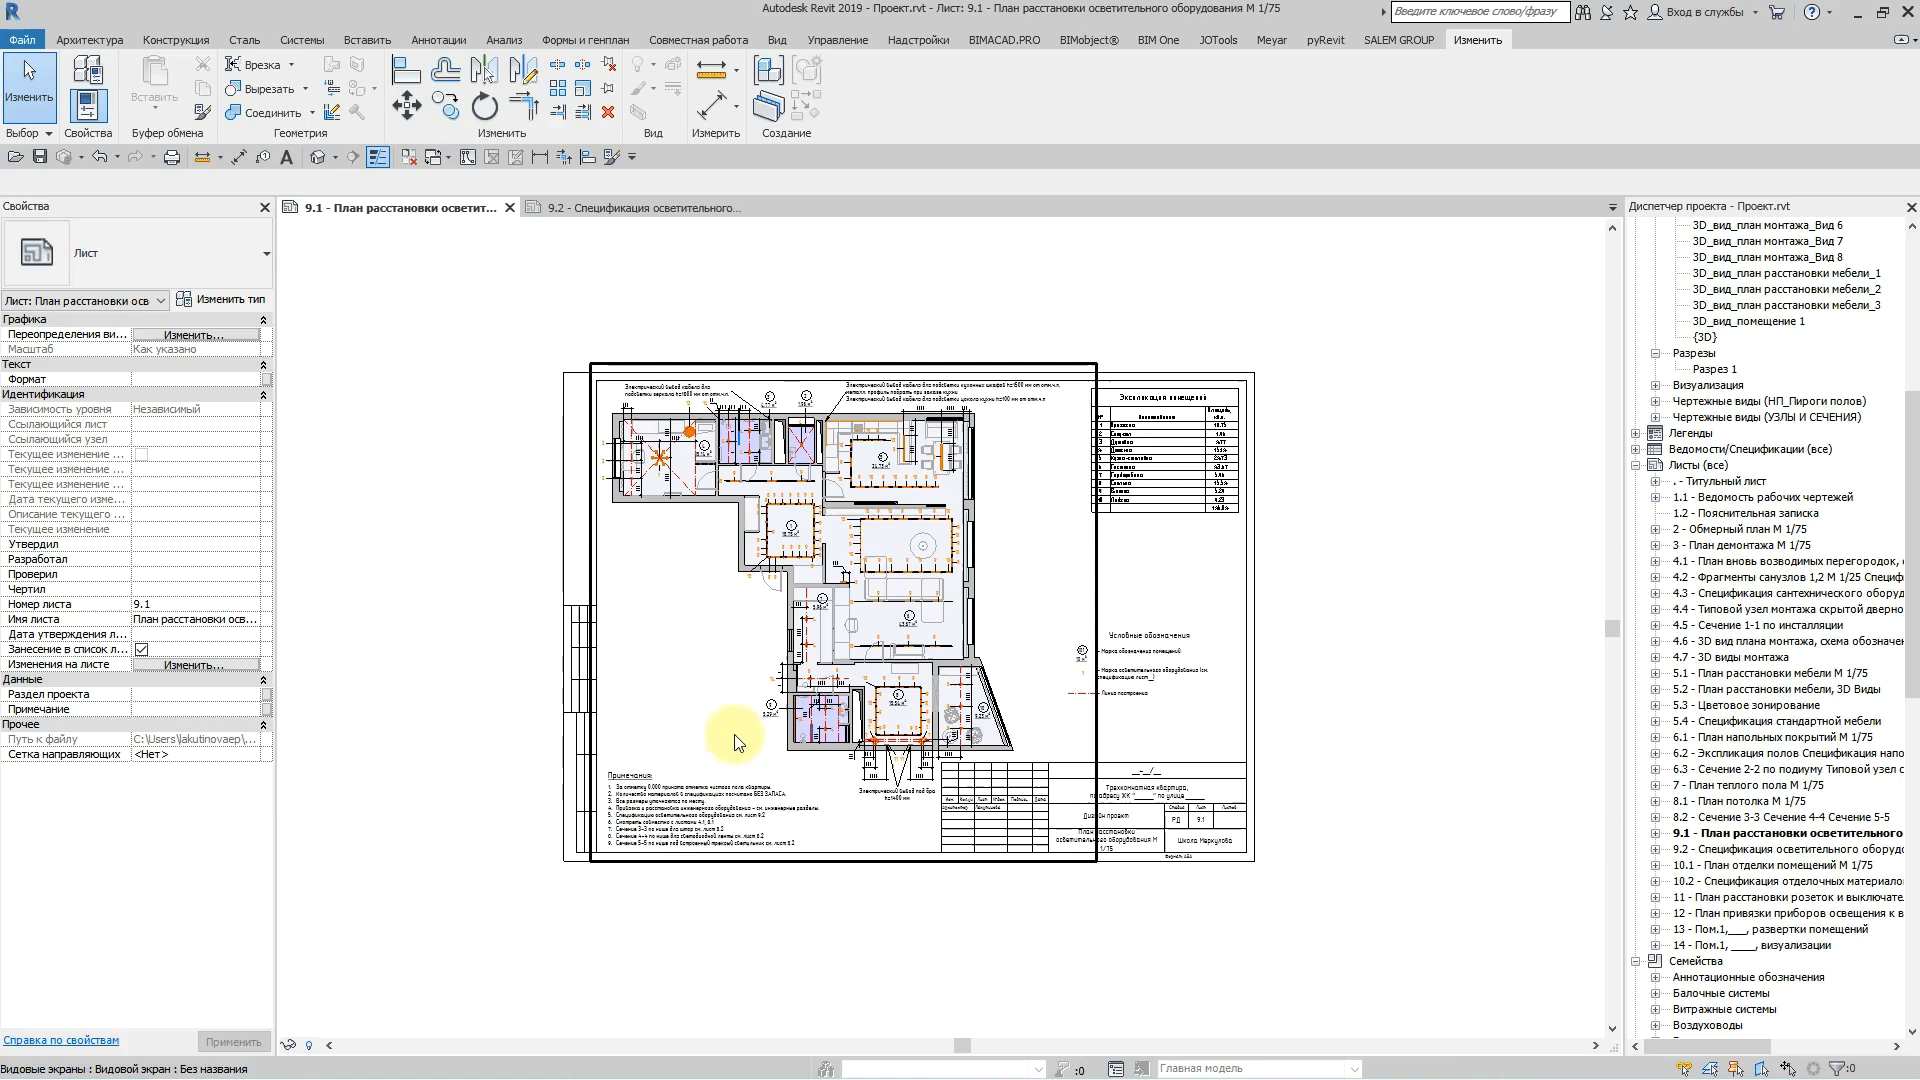Expand the 'Легенды' tree node
The image size is (1920, 1080).
pyautogui.click(x=1636, y=433)
